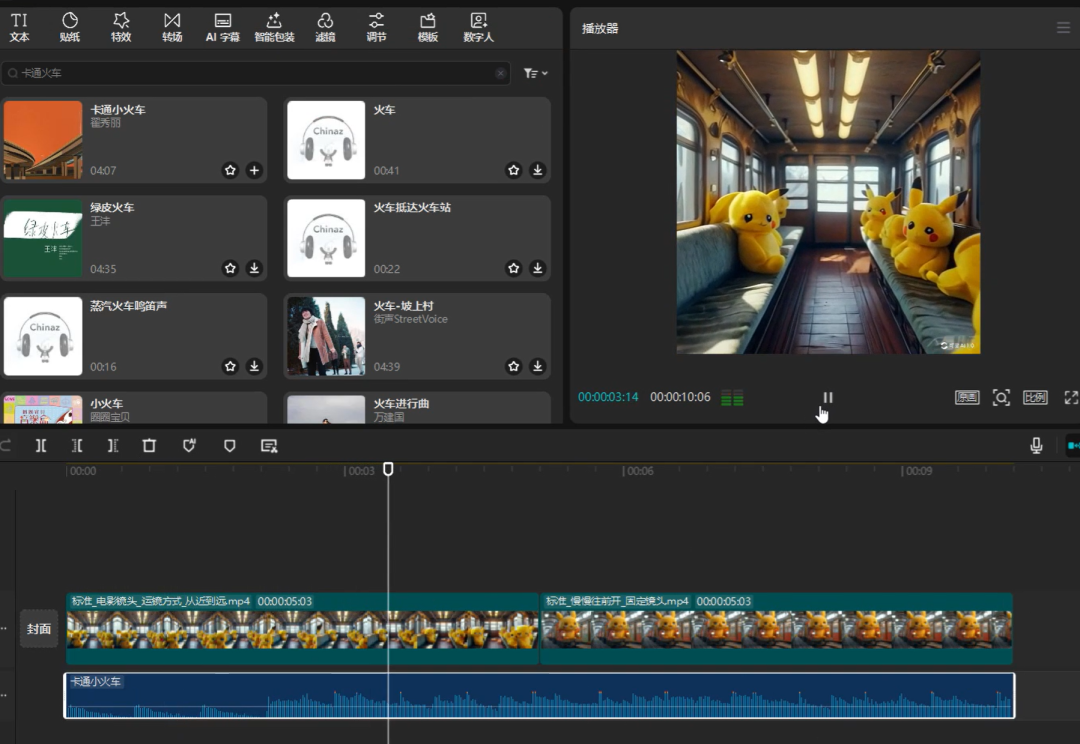The image size is (1080, 744).
Task: Download the 蒸汽火车鸣笛声 sound
Action: [x=254, y=366]
